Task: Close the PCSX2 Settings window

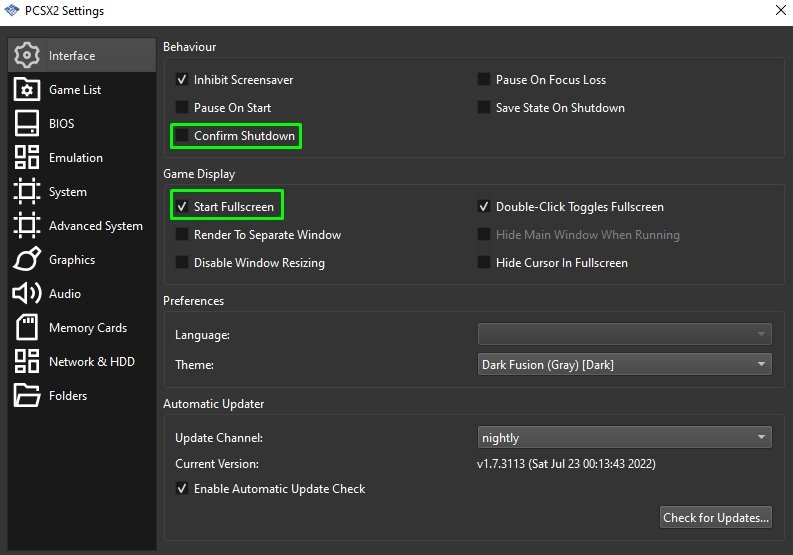Action: coord(780,10)
